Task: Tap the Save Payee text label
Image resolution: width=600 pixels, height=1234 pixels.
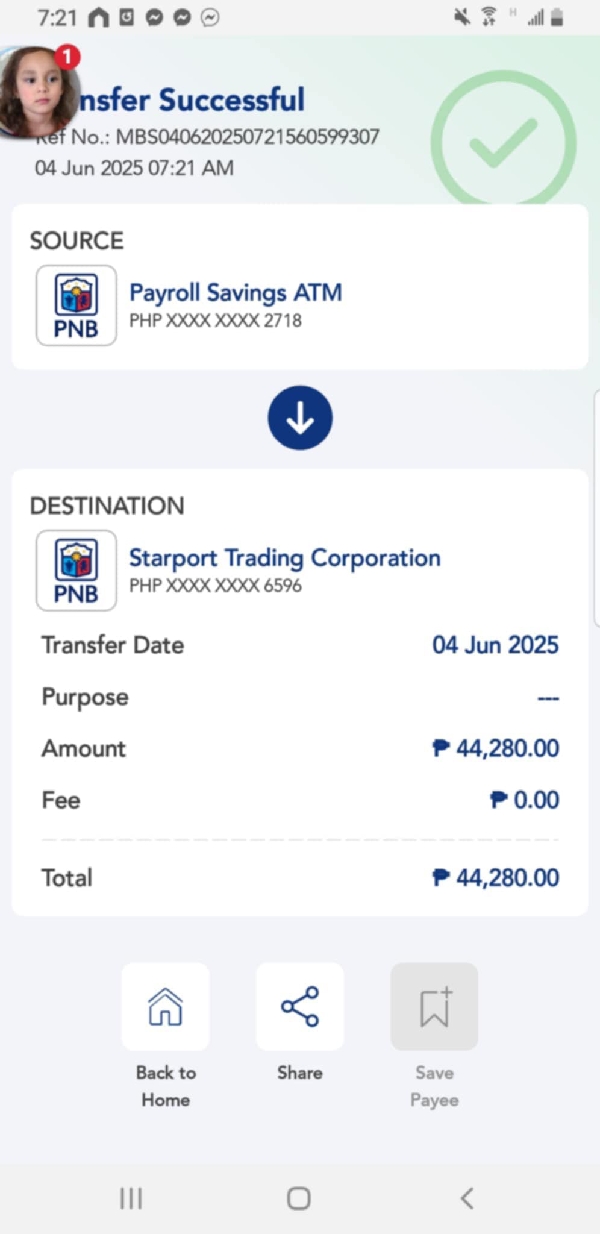Action: pos(434,1086)
